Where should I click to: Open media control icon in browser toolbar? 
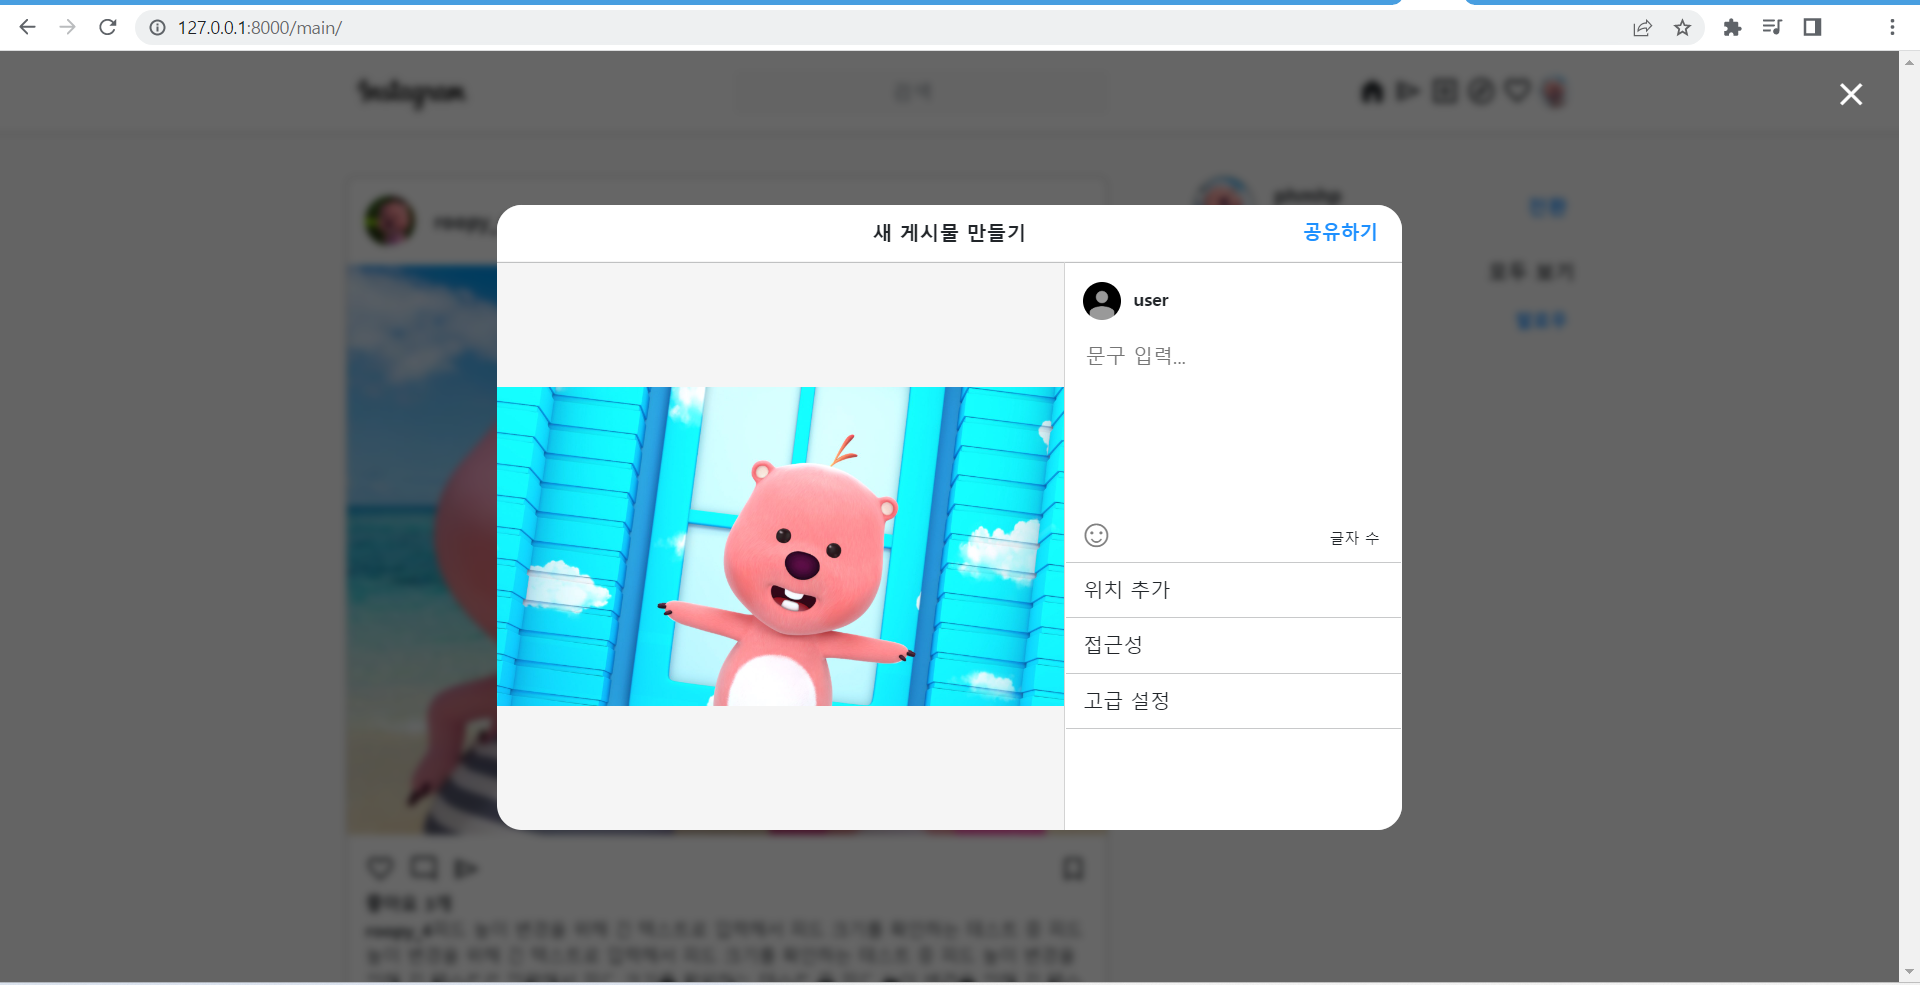1772,27
